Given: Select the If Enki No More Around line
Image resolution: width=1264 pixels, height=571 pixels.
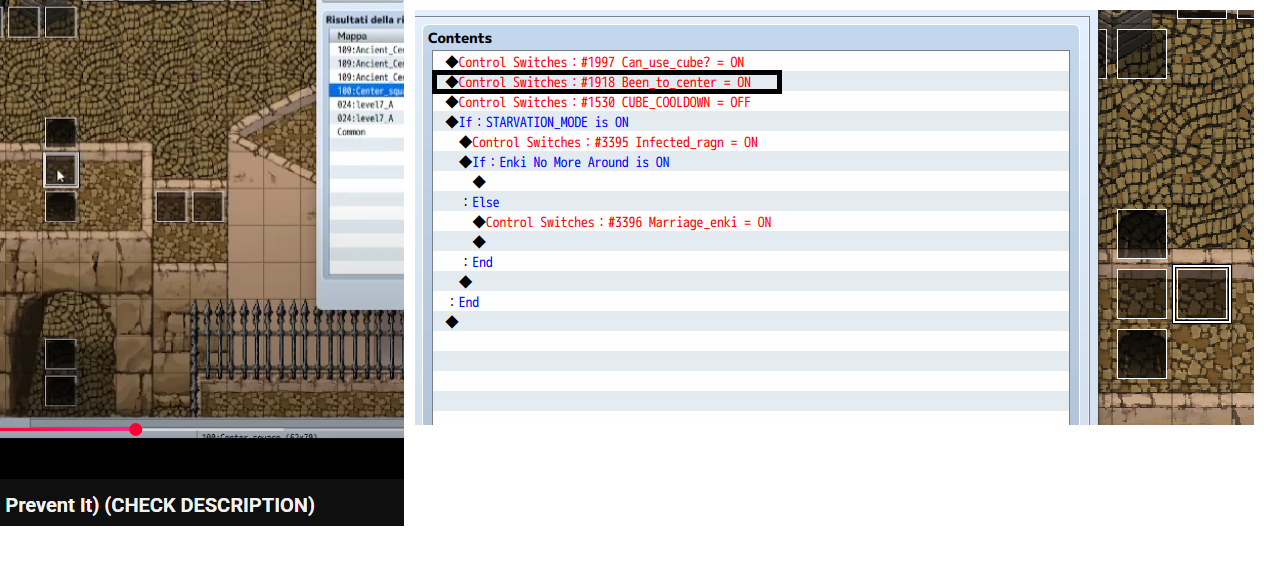Looking at the screenshot, I should [x=564, y=162].
